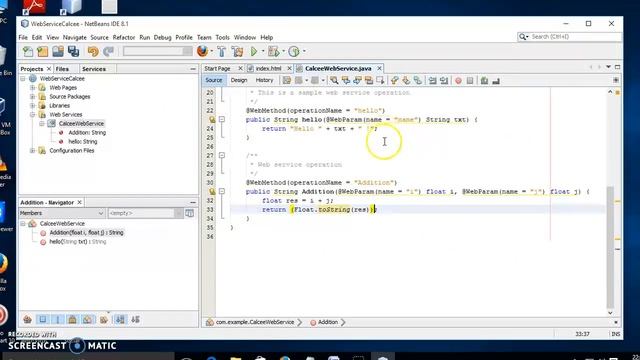Switch to the Design view button
Viewport: 640px width, 360px height.
tap(239, 80)
